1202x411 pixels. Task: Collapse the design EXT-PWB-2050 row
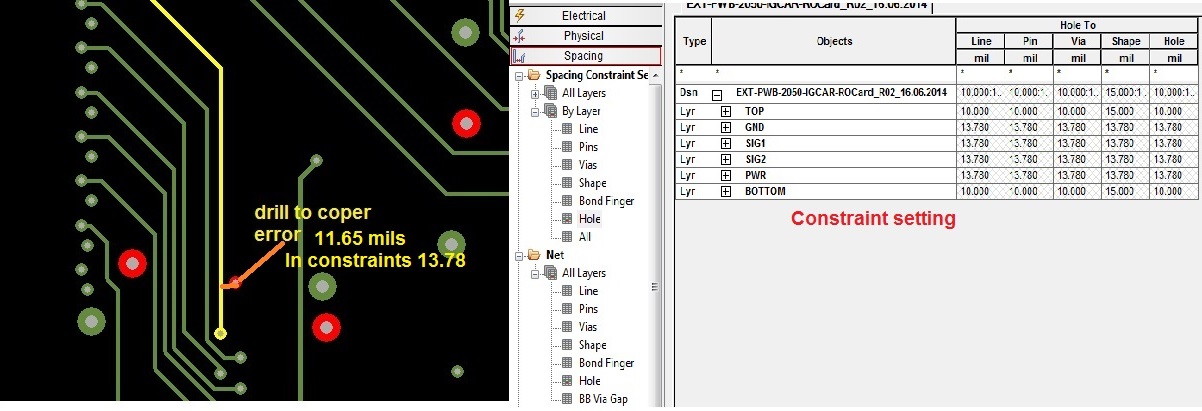(x=717, y=93)
